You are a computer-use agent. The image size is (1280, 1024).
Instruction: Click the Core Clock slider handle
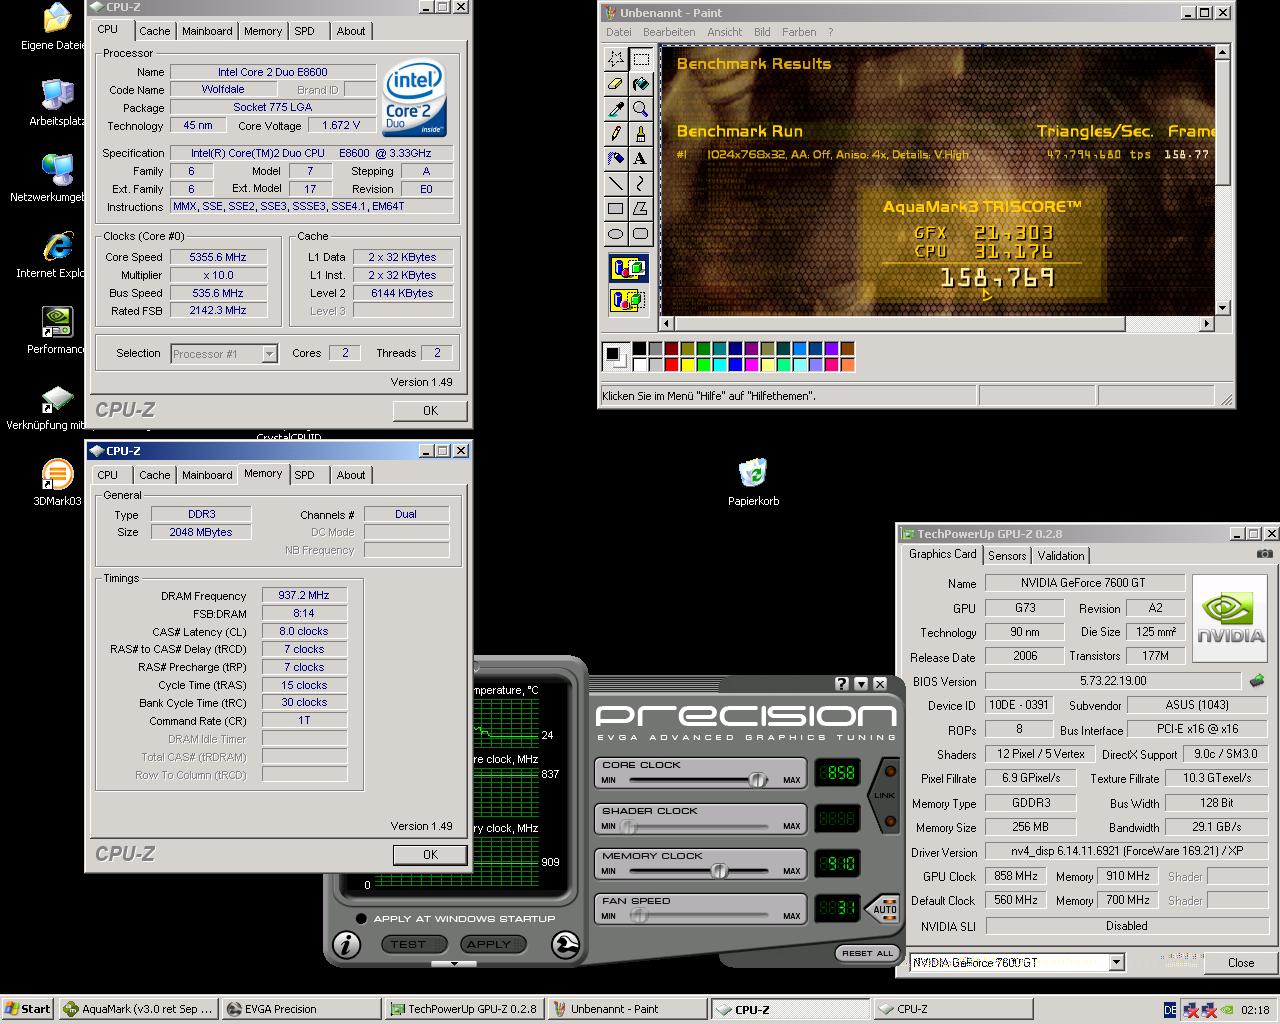[758, 780]
